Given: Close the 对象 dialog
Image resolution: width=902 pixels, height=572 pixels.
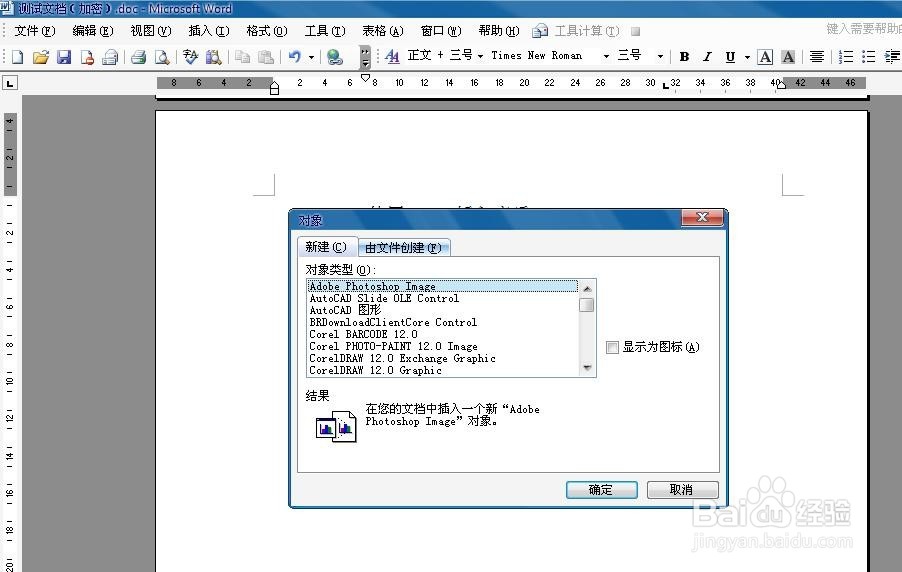Looking at the screenshot, I should click(x=702, y=218).
